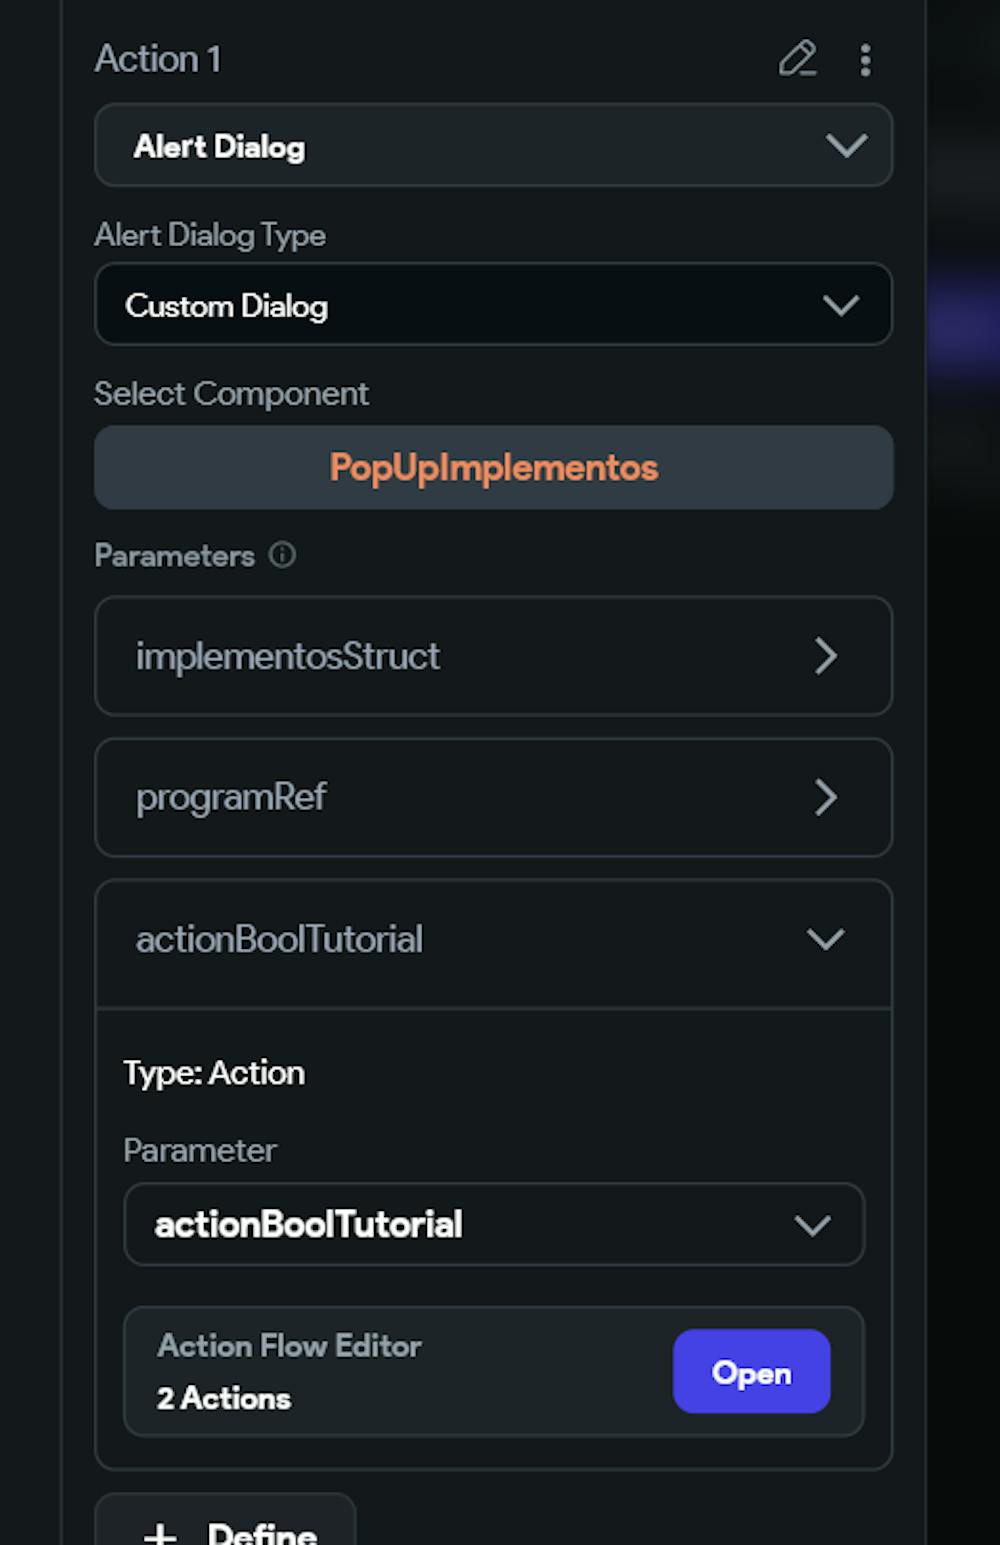Click the right arrow on programRef
Viewport: 1000px width, 1545px height.
(x=827, y=798)
